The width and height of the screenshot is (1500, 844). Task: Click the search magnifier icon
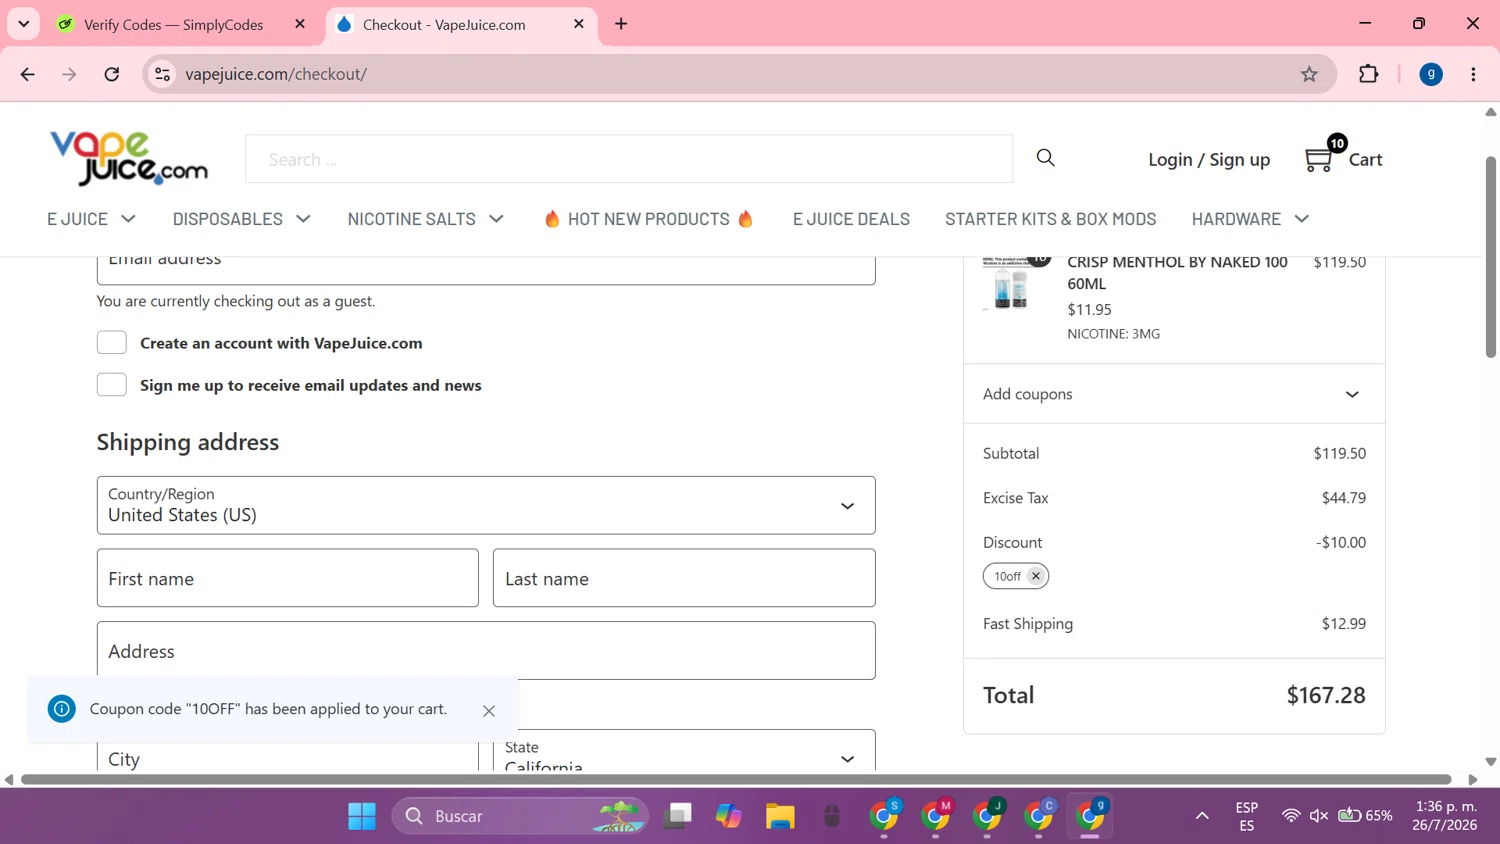coord(1046,158)
